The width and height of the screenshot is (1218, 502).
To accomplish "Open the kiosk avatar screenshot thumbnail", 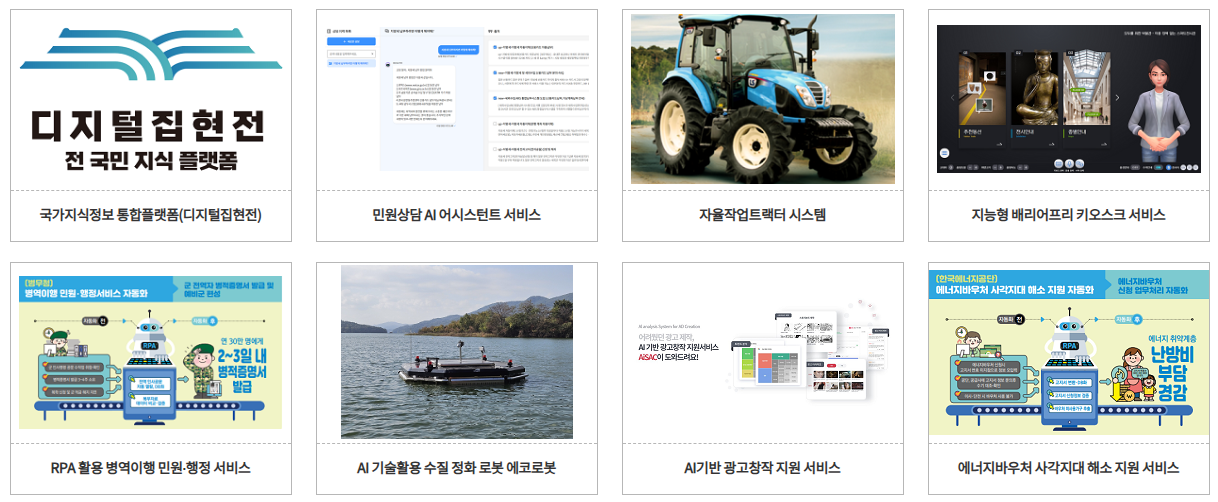I will tap(1069, 99).
